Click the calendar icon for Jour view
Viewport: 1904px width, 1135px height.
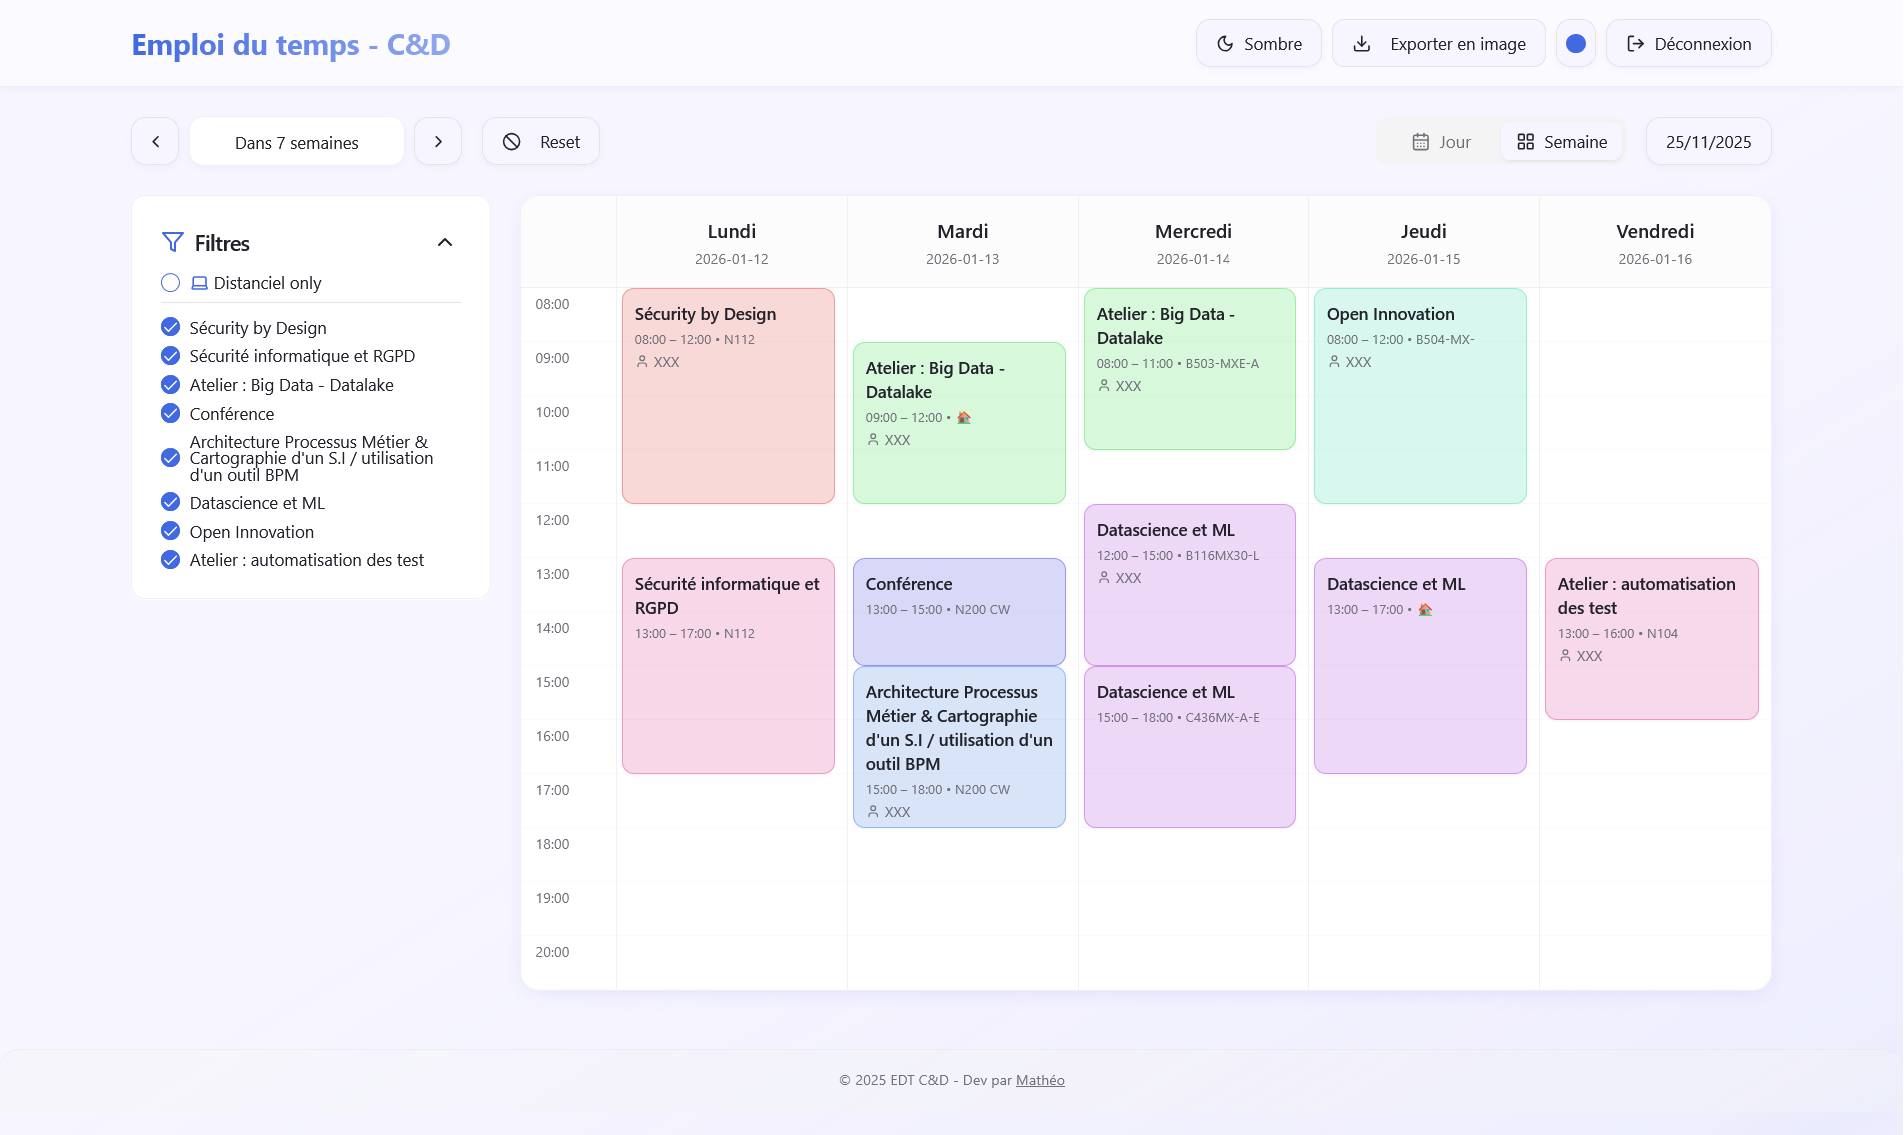[1420, 142]
